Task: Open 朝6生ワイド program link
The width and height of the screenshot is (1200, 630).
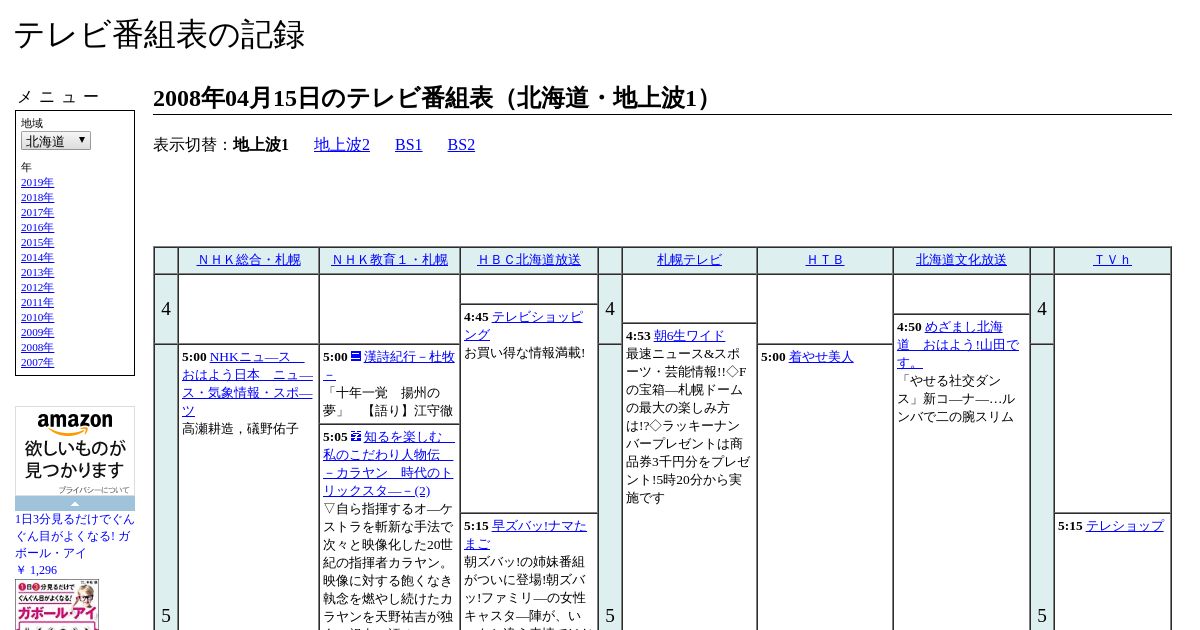Action: [x=689, y=336]
